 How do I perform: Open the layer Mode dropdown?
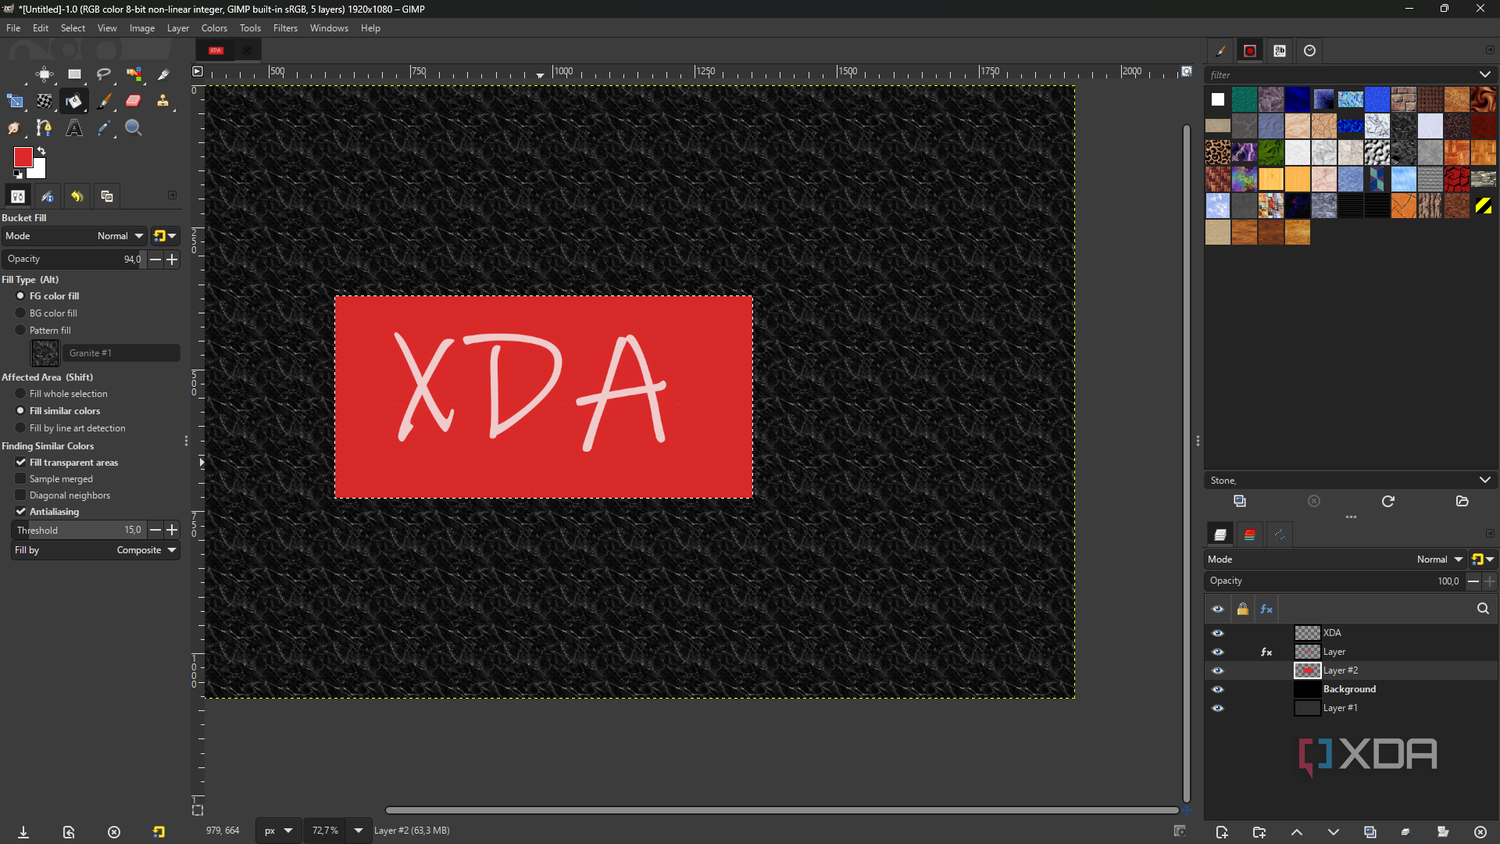pos(1335,559)
